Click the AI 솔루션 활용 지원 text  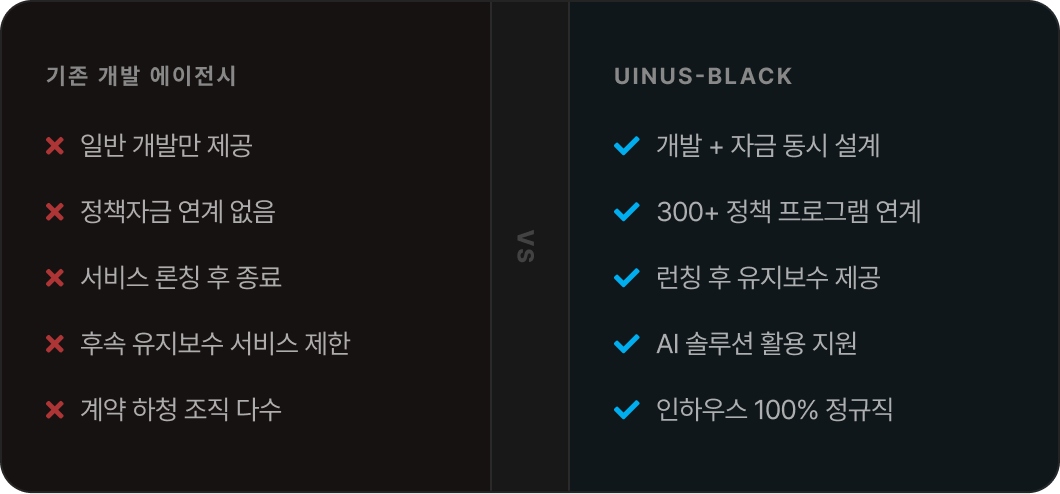coord(757,344)
